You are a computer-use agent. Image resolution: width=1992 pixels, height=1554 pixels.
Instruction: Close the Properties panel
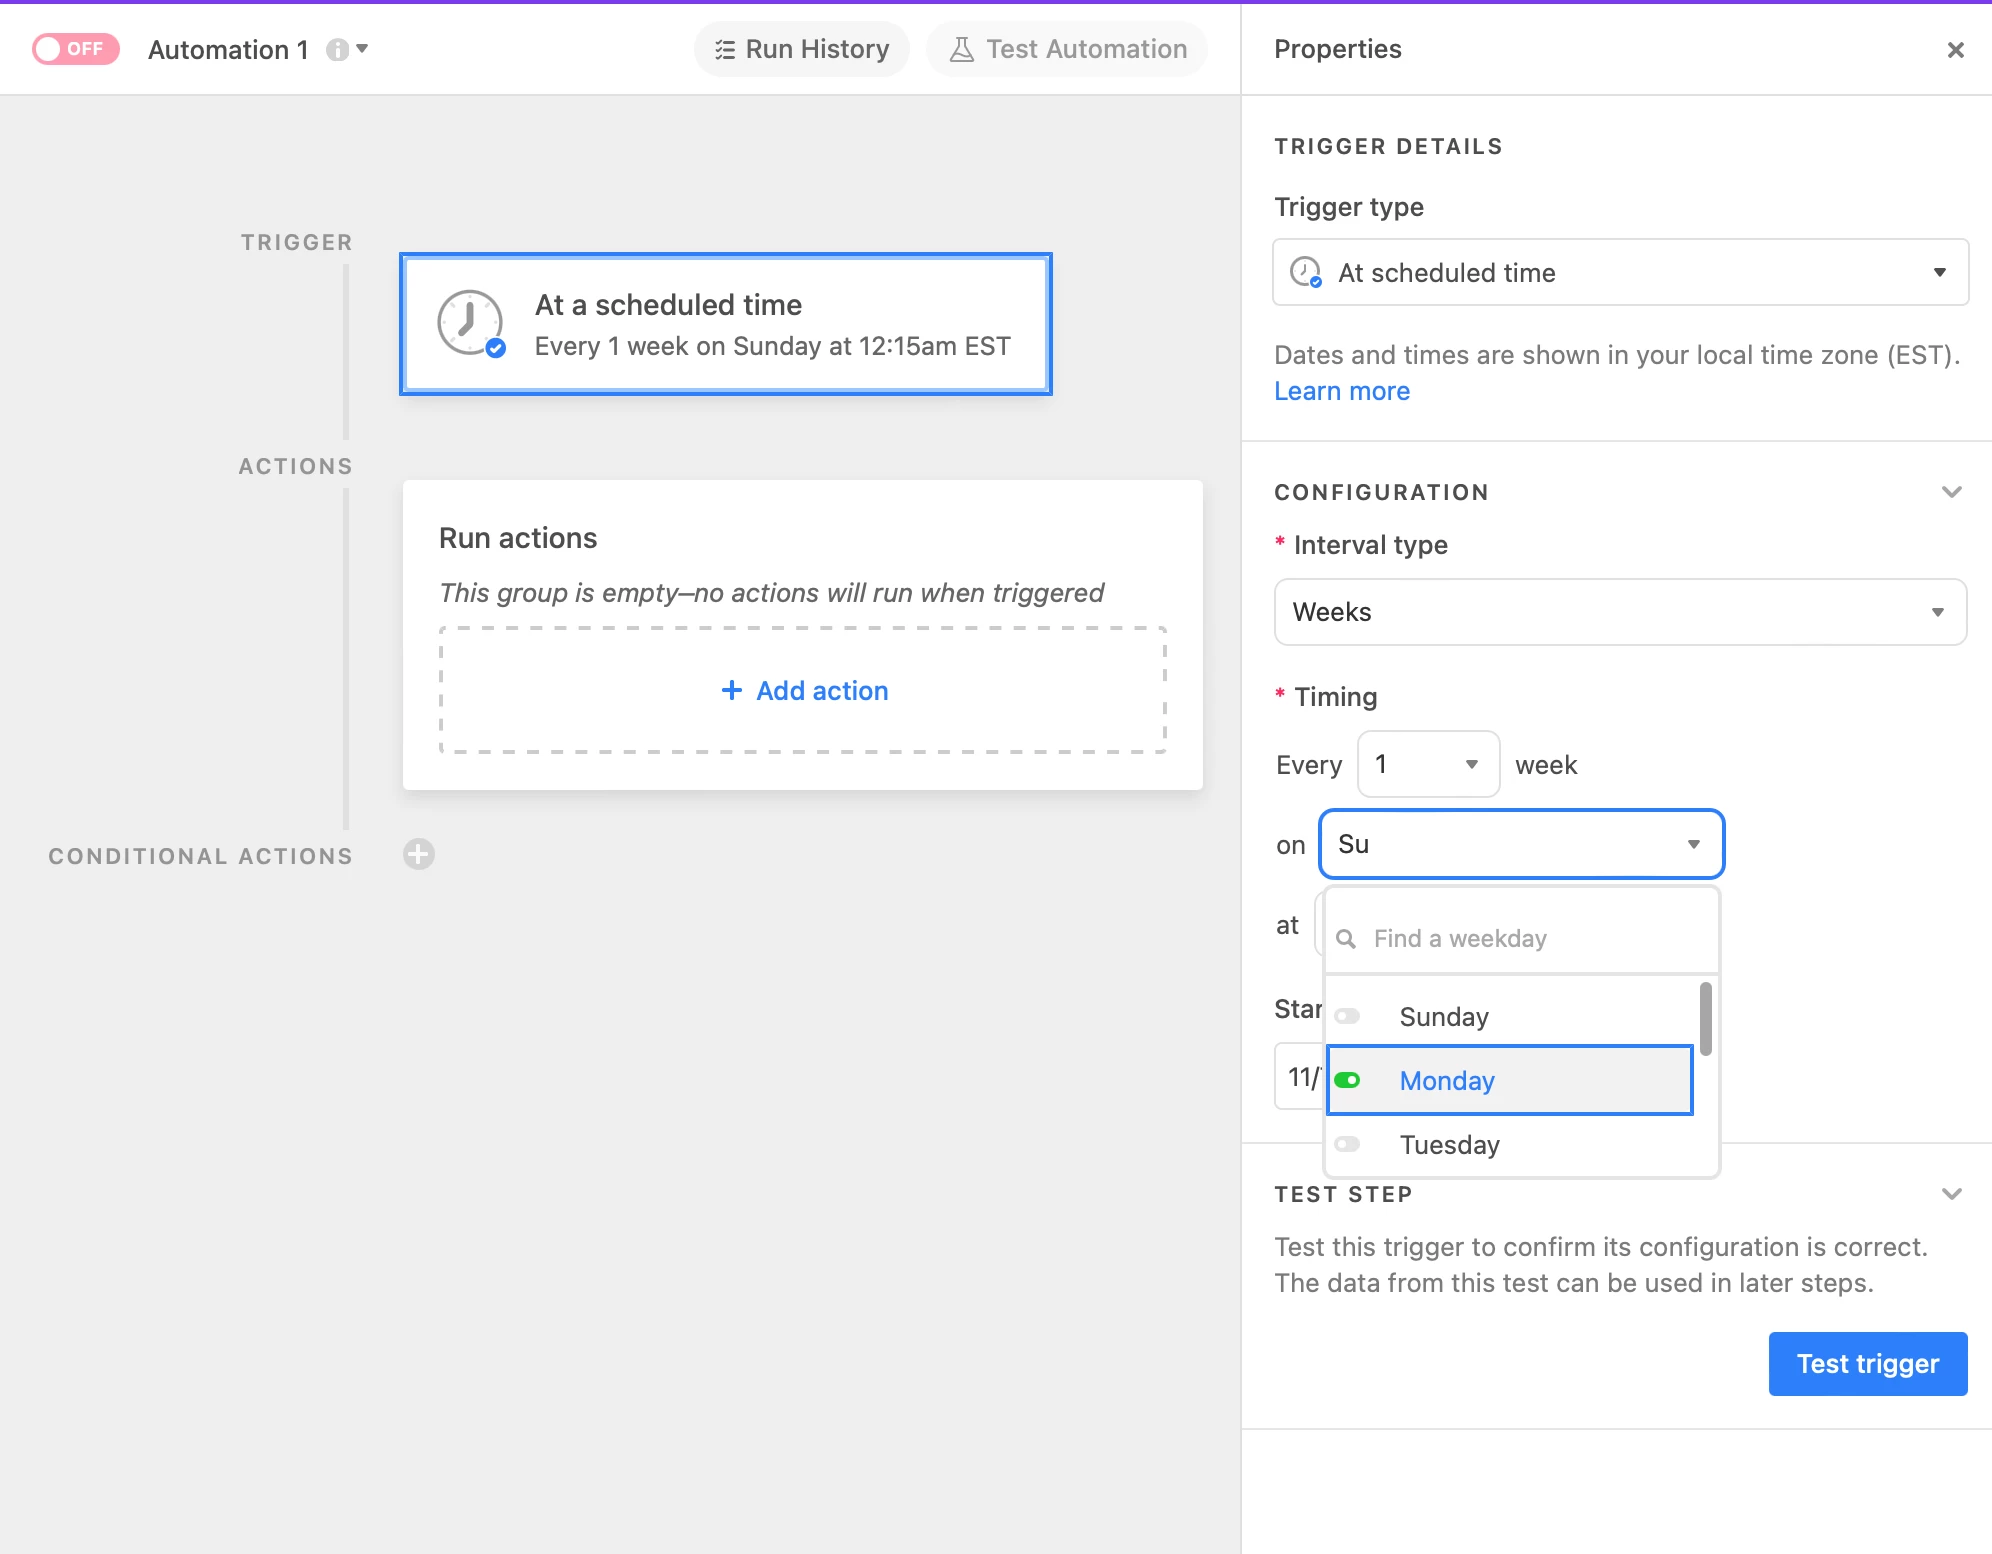(1955, 50)
